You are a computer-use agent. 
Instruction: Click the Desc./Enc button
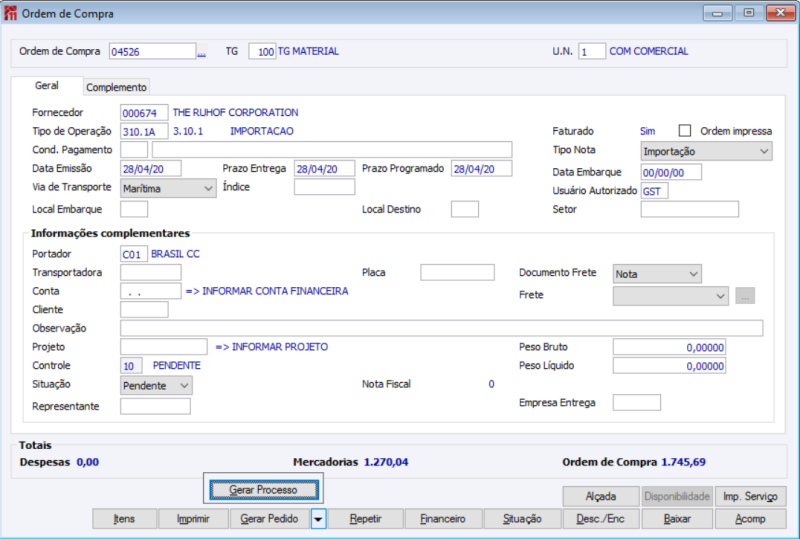pos(601,519)
